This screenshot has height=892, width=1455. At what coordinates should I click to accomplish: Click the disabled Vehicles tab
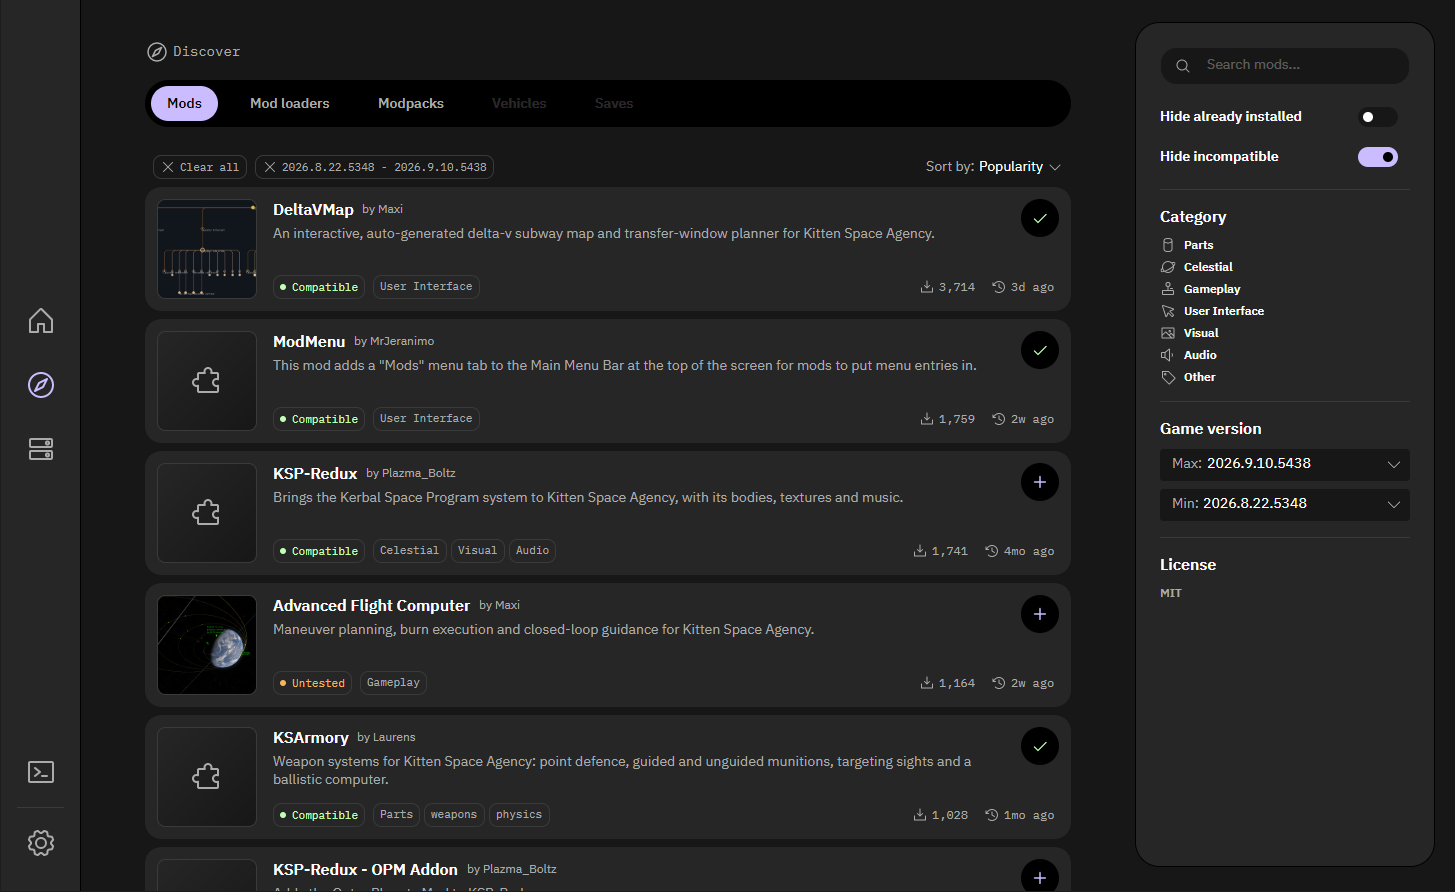pyautogui.click(x=519, y=103)
